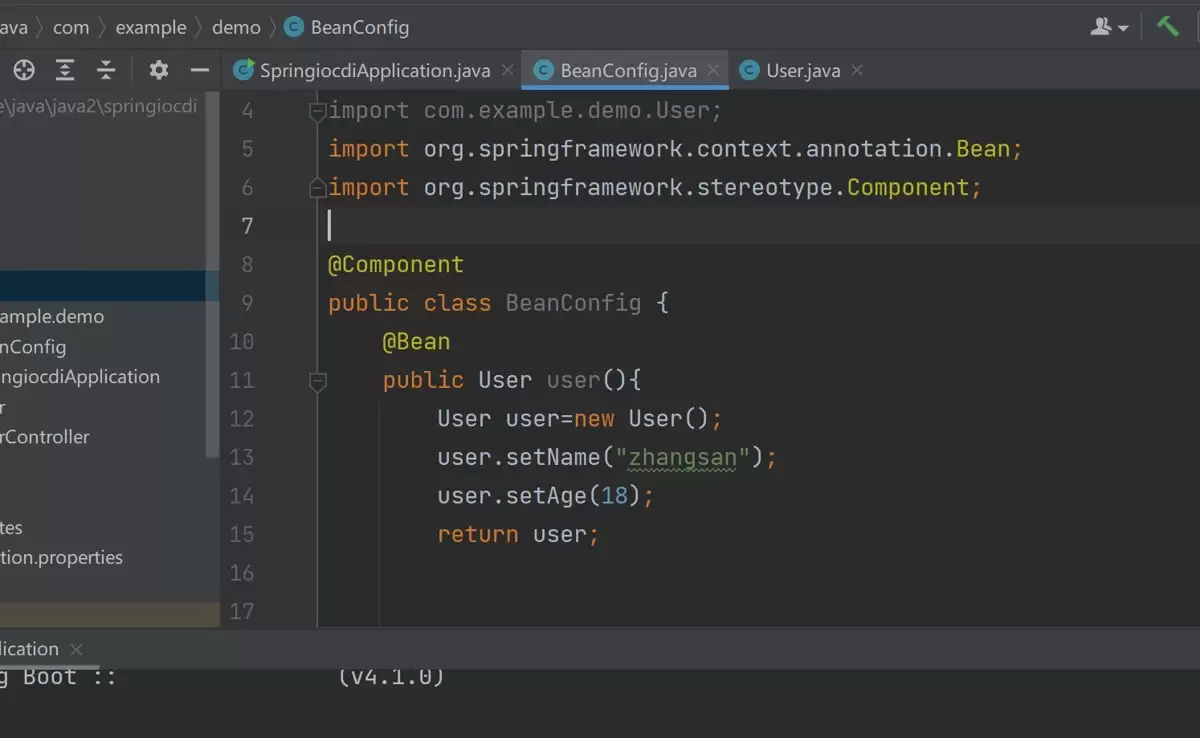Select nConfig class in project tree

pos(33,347)
